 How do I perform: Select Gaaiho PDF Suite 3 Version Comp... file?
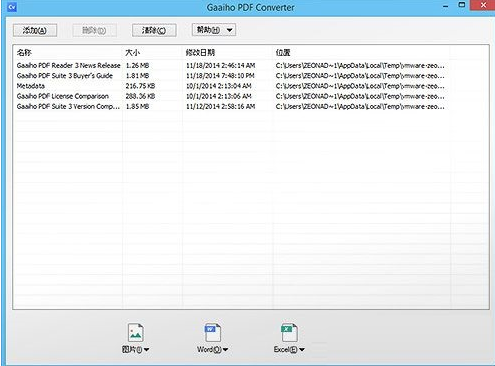68,107
